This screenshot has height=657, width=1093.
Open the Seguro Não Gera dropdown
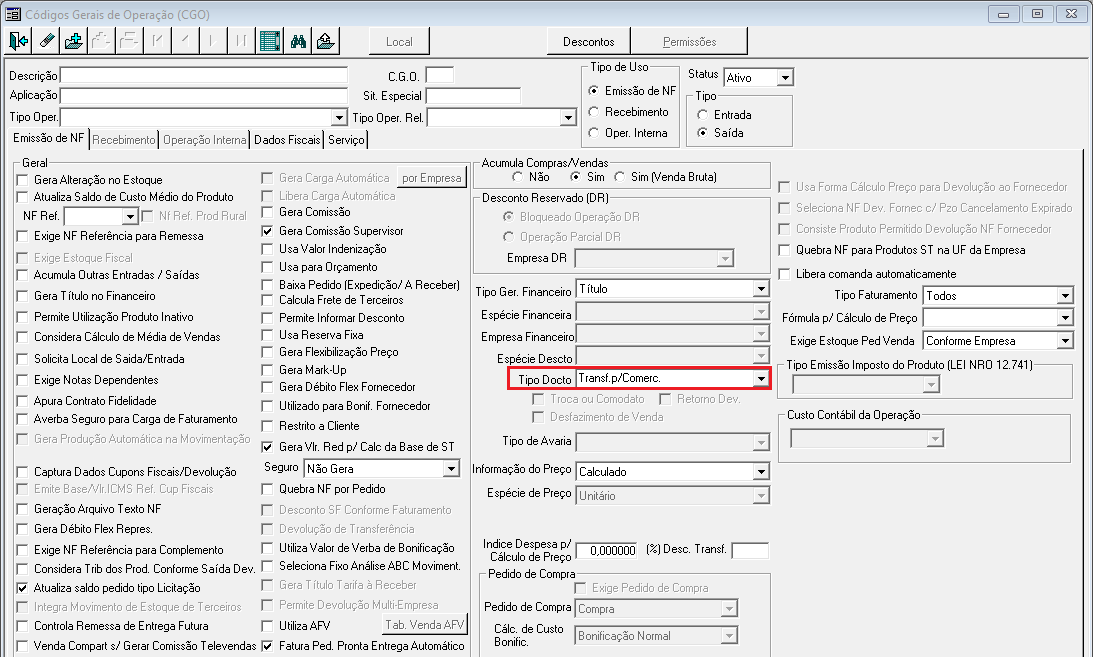(x=452, y=469)
